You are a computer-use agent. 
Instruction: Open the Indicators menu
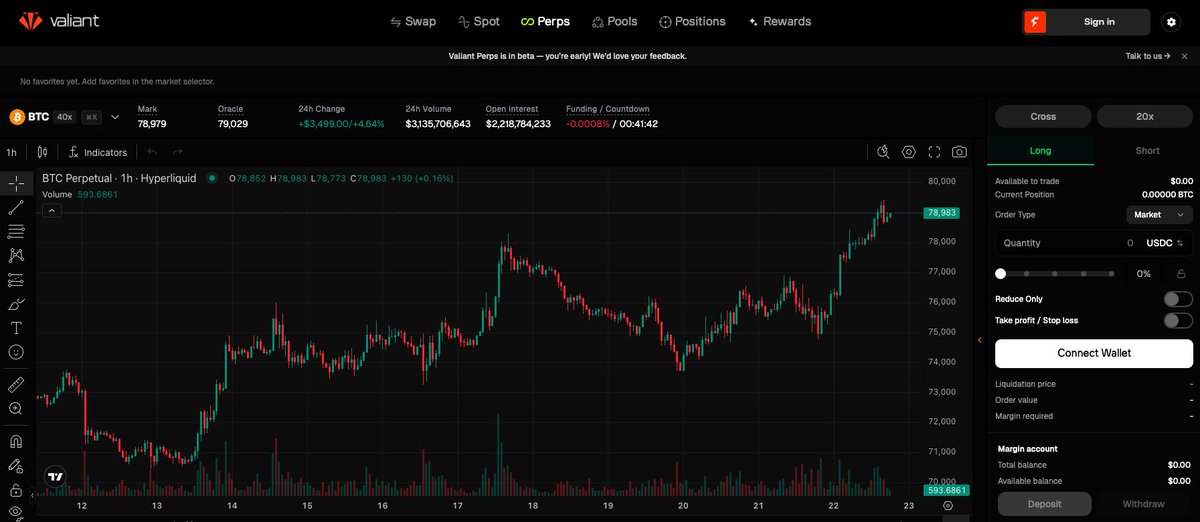coord(98,152)
